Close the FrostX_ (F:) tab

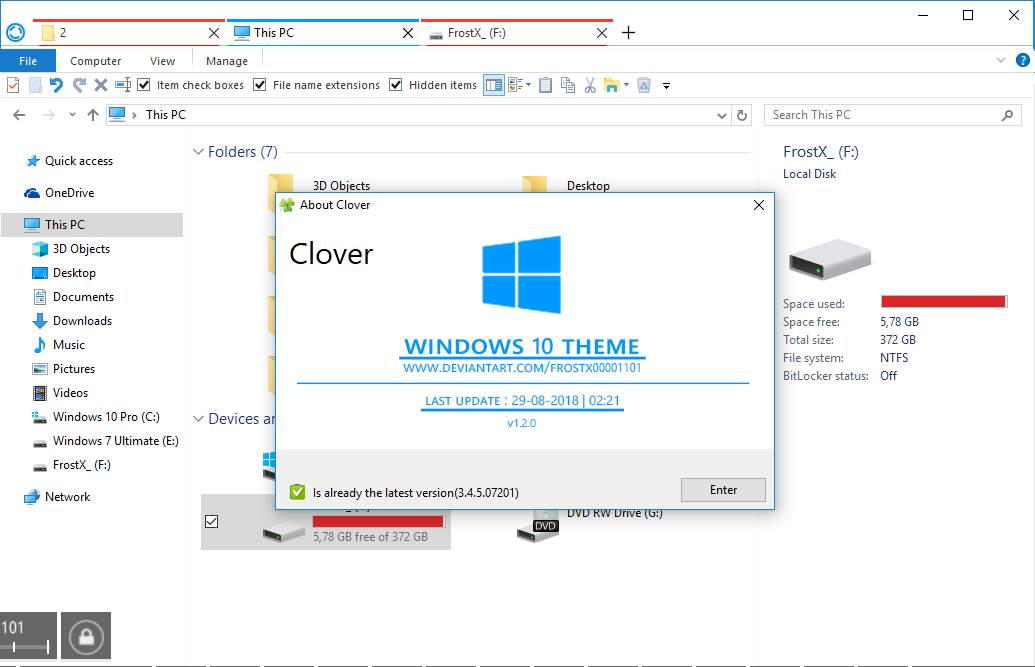601,33
